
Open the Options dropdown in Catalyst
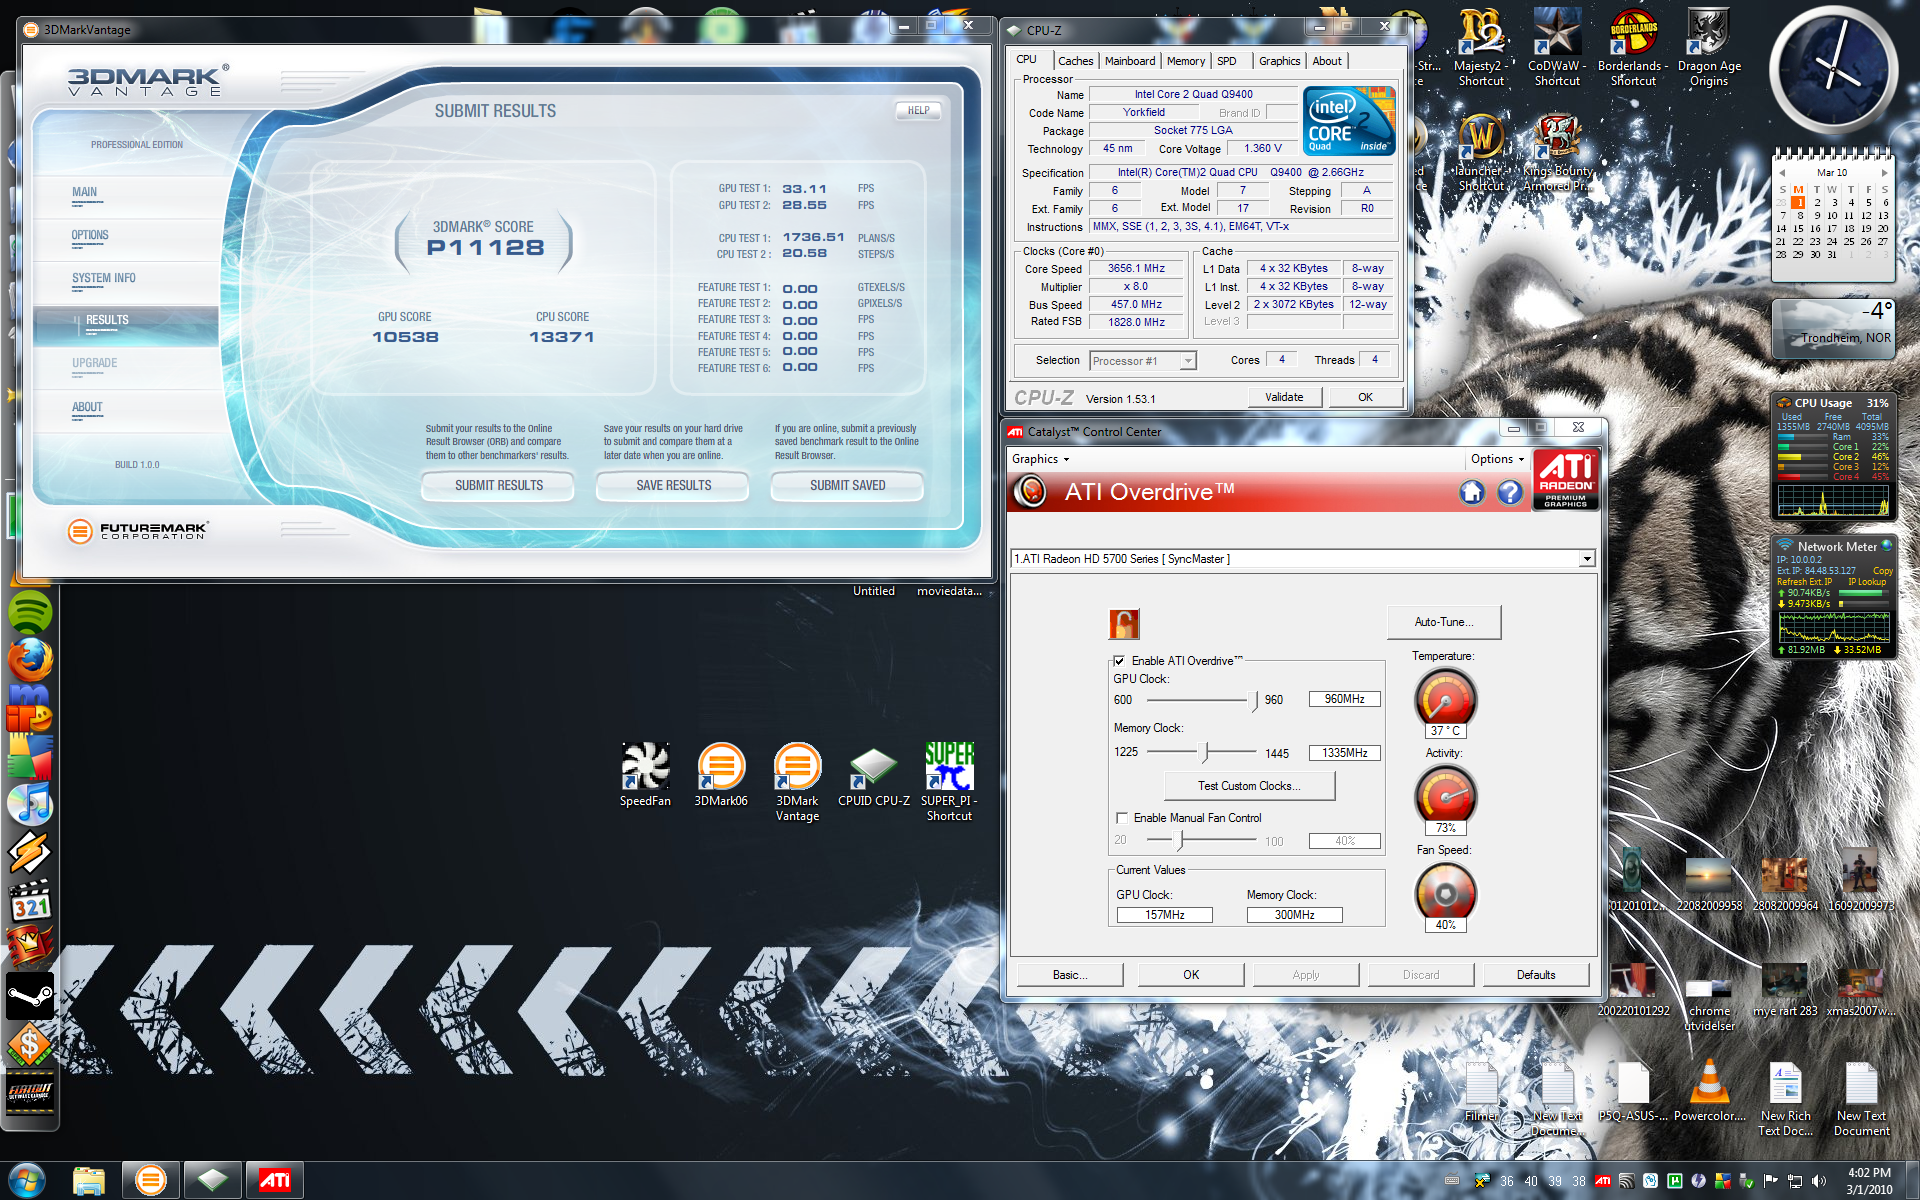pyautogui.click(x=1497, y=459)
